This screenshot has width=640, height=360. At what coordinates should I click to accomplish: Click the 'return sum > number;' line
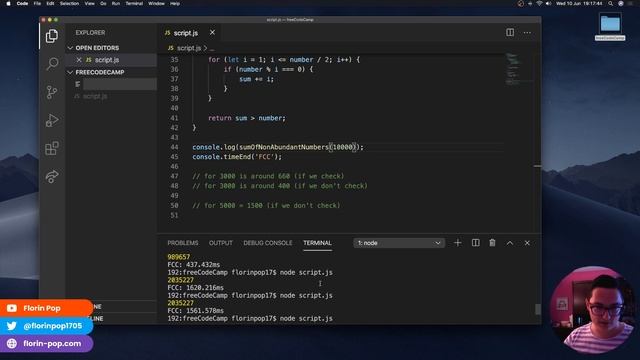[247, 118]
